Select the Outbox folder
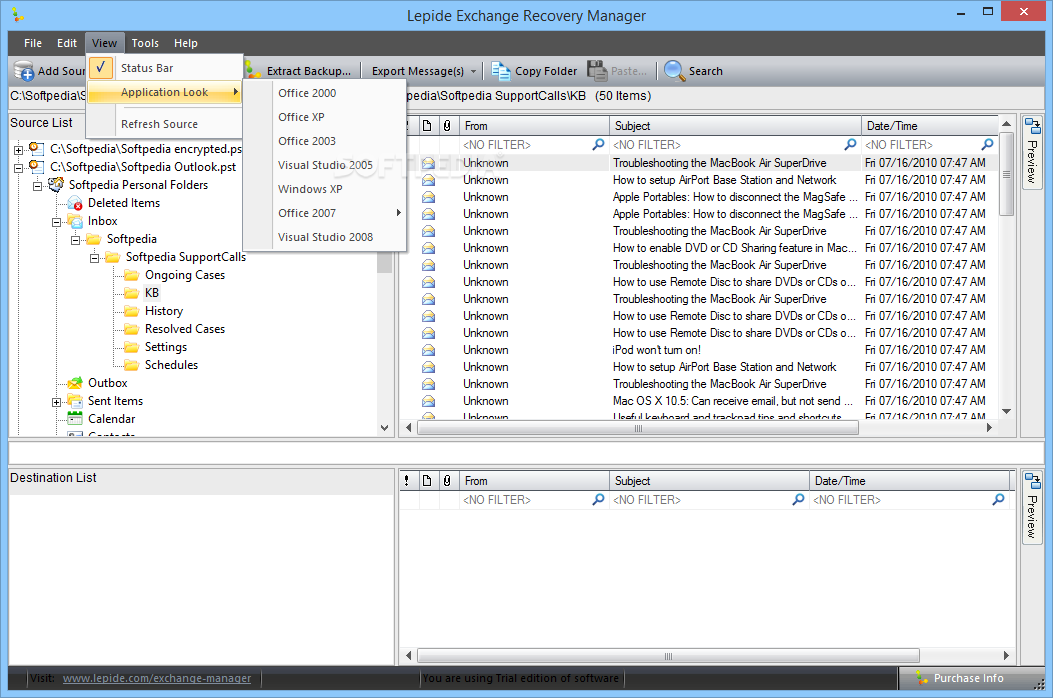The height and width of the screenshot is (698, 1053). coord(107,383)
